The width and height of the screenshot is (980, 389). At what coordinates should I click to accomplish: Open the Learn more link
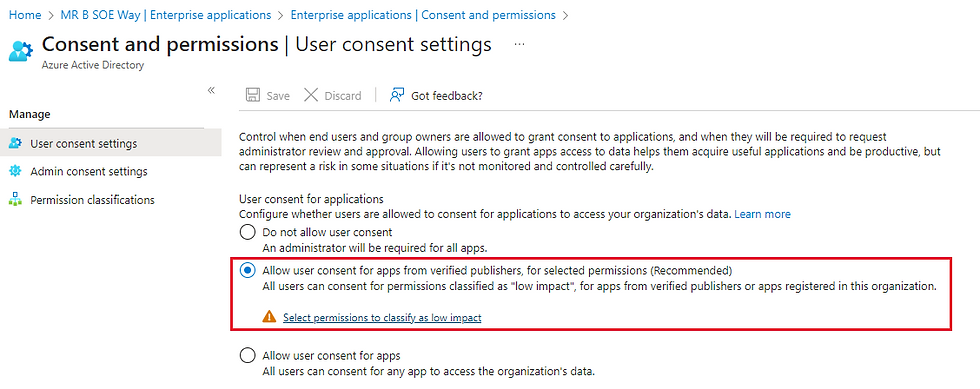(x=762, y=215)
